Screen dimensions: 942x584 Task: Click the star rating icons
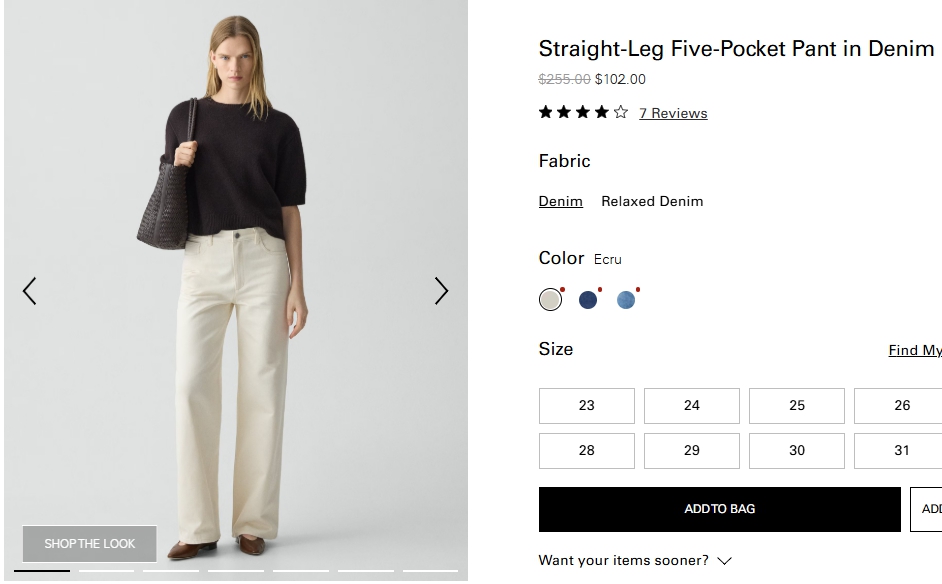[x=583, y=112]
